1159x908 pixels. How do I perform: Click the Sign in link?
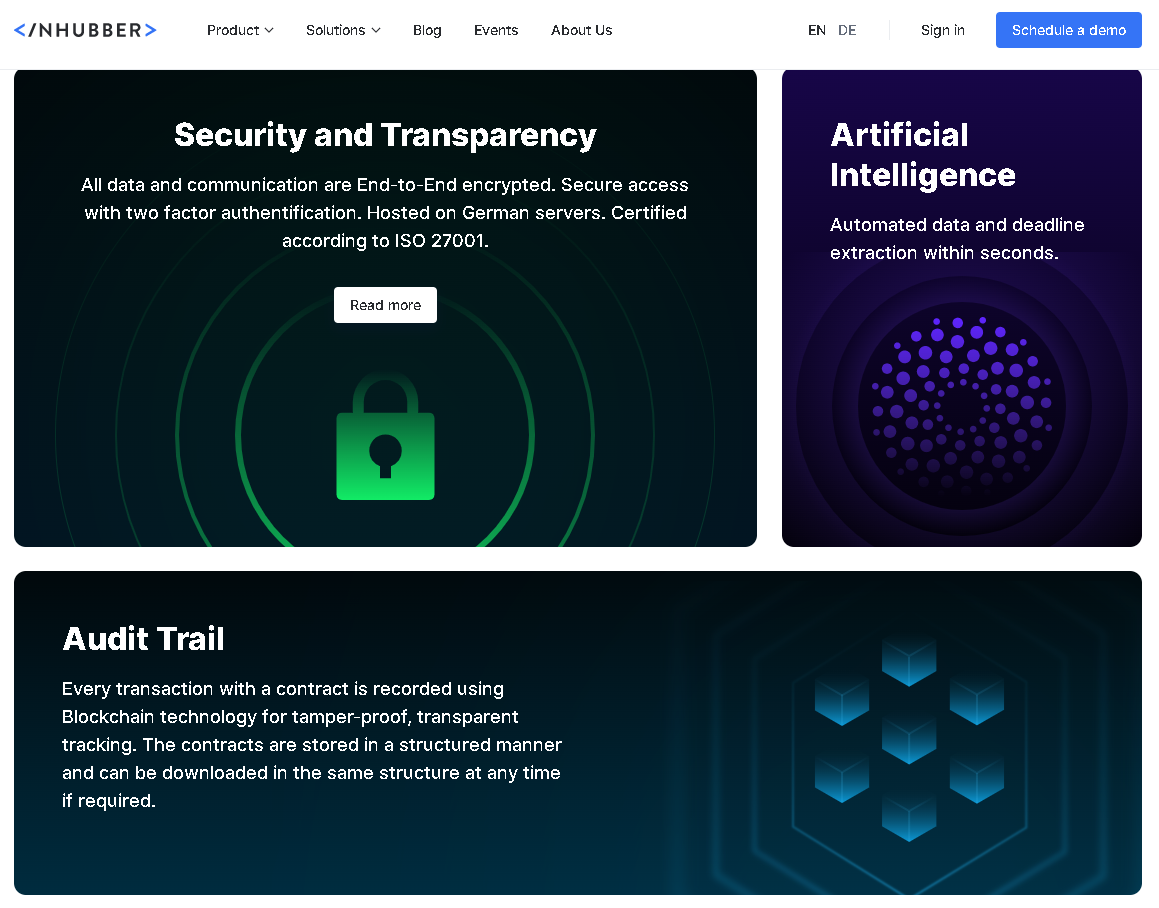point(942,30)
